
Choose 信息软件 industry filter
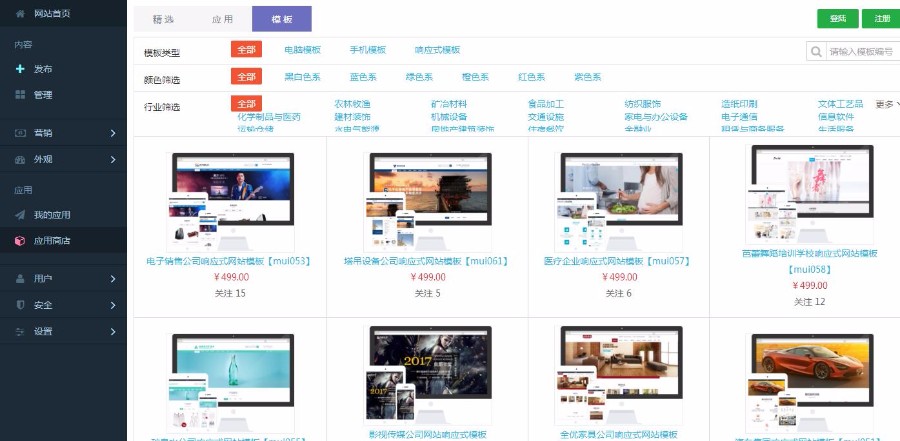[836, 117]
